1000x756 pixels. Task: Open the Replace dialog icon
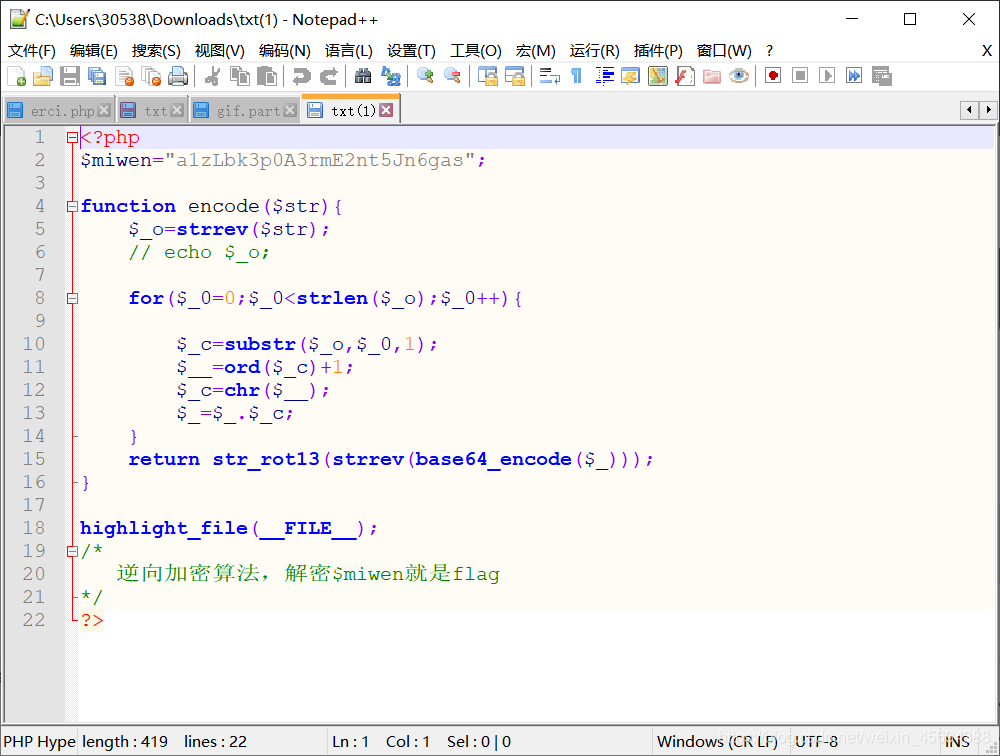(x=390, y=76)
